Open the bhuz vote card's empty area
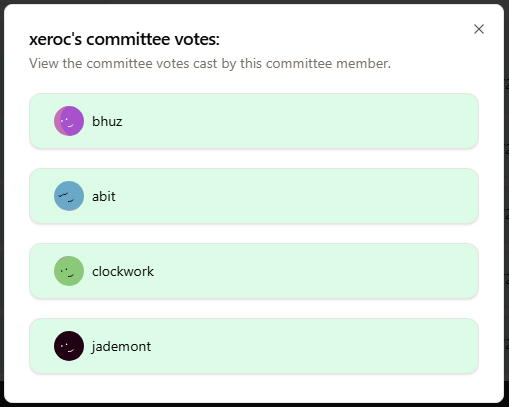The height and width of the screenshot is (407, 509). click(x=300, y=121)
